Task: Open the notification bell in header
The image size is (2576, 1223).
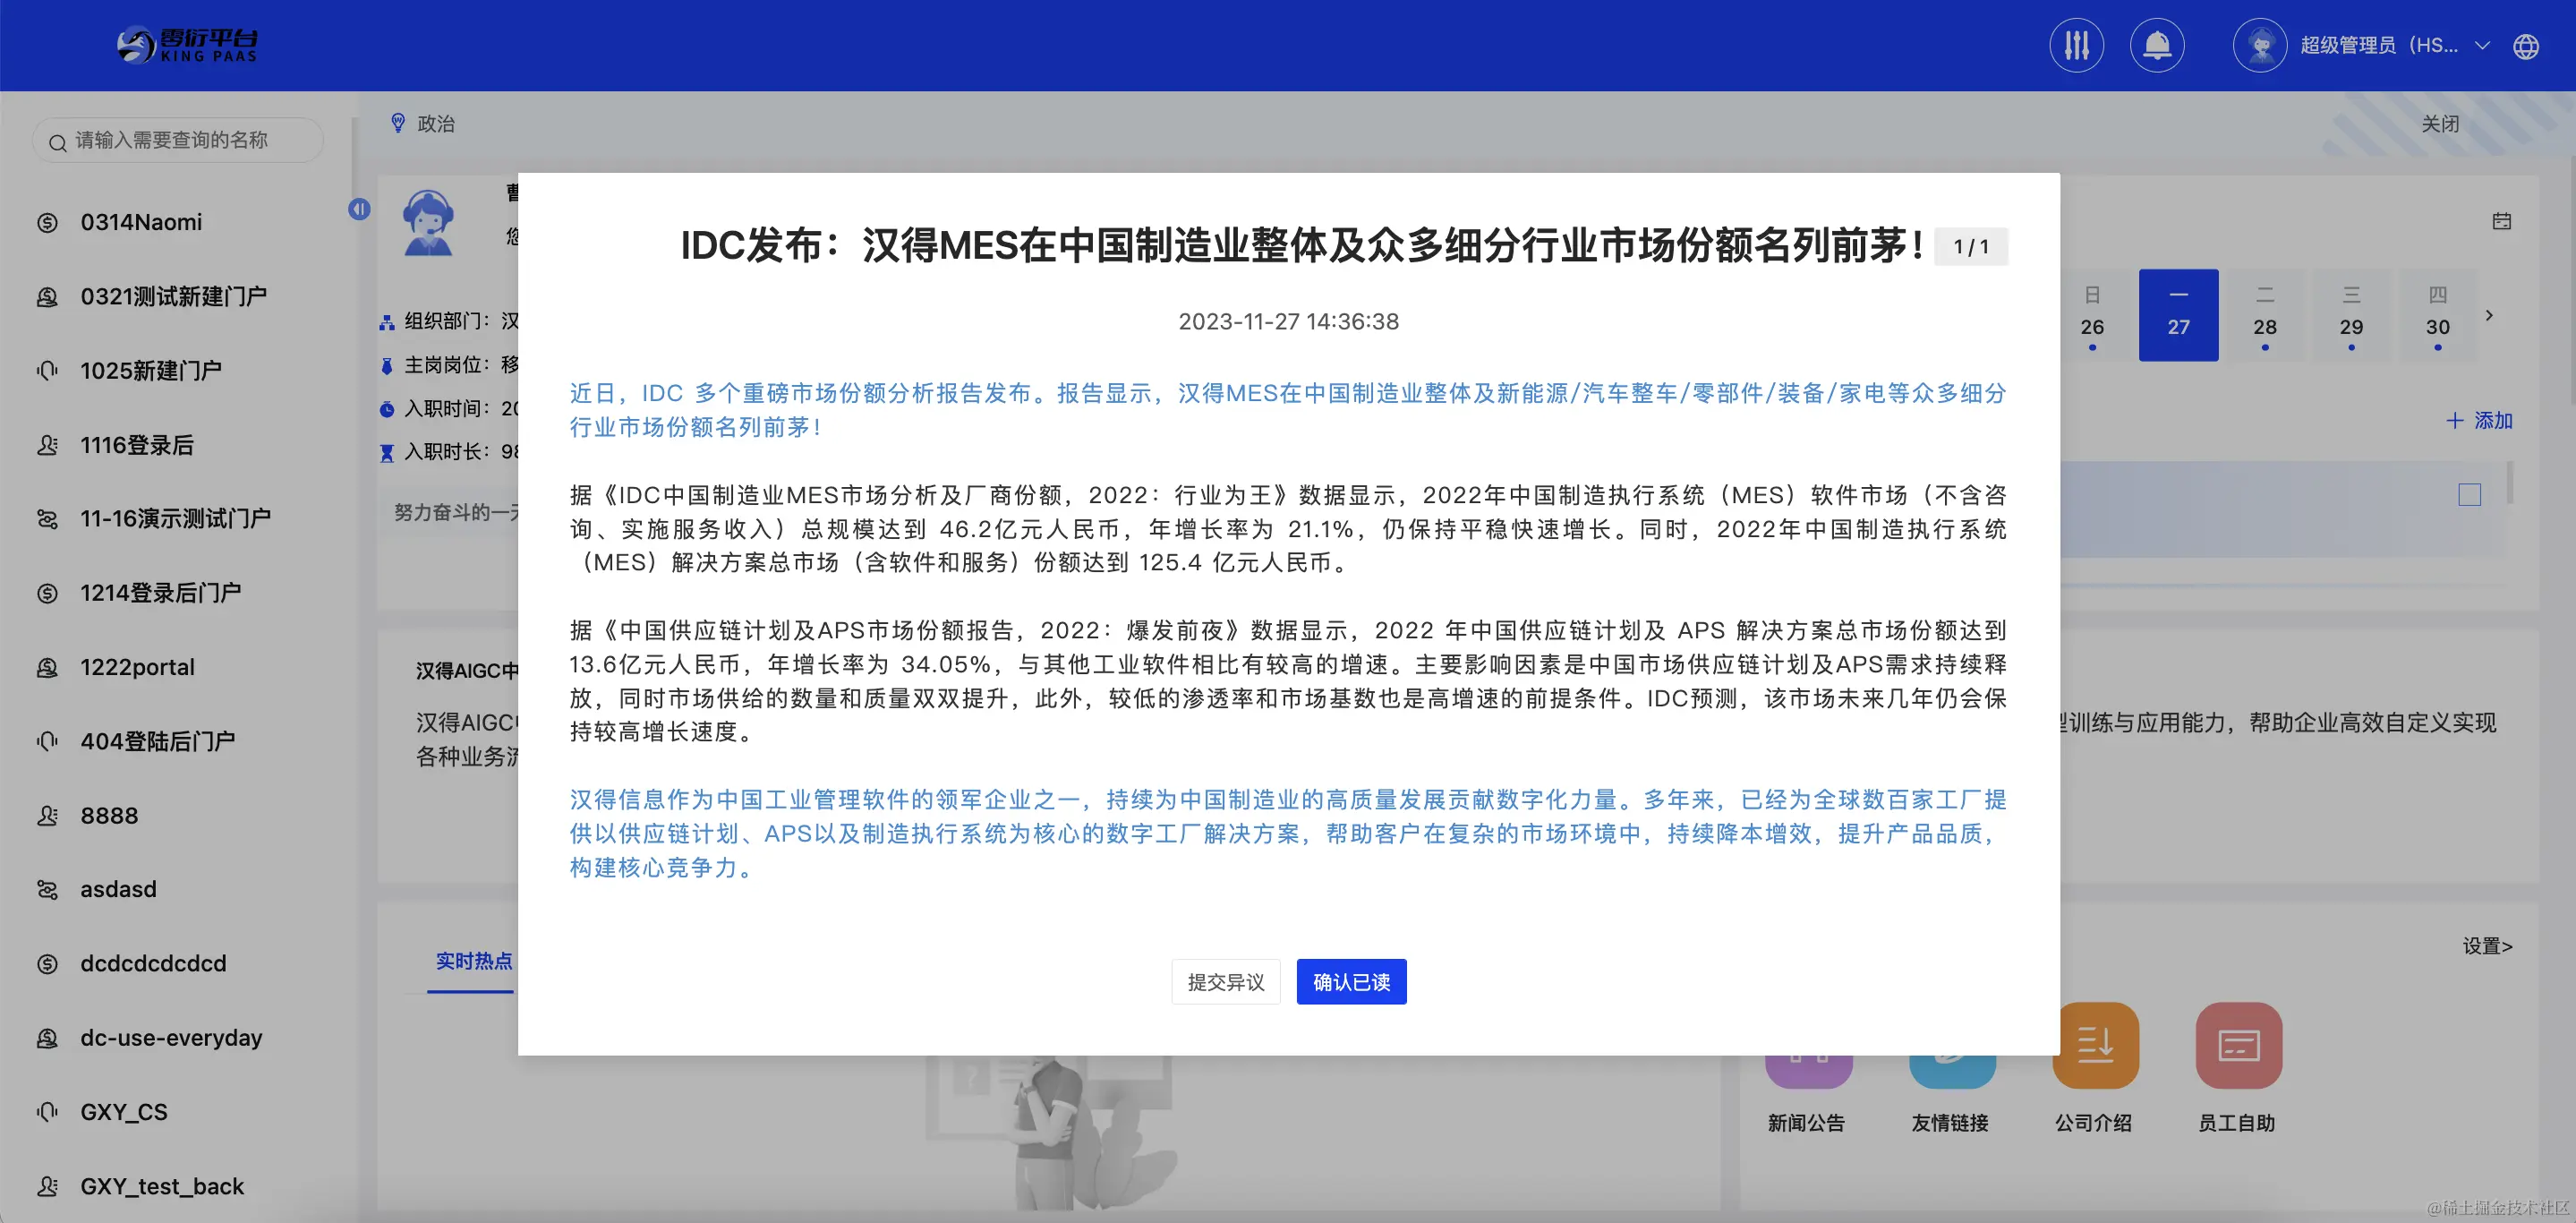Action: (x=2157, y=45)
